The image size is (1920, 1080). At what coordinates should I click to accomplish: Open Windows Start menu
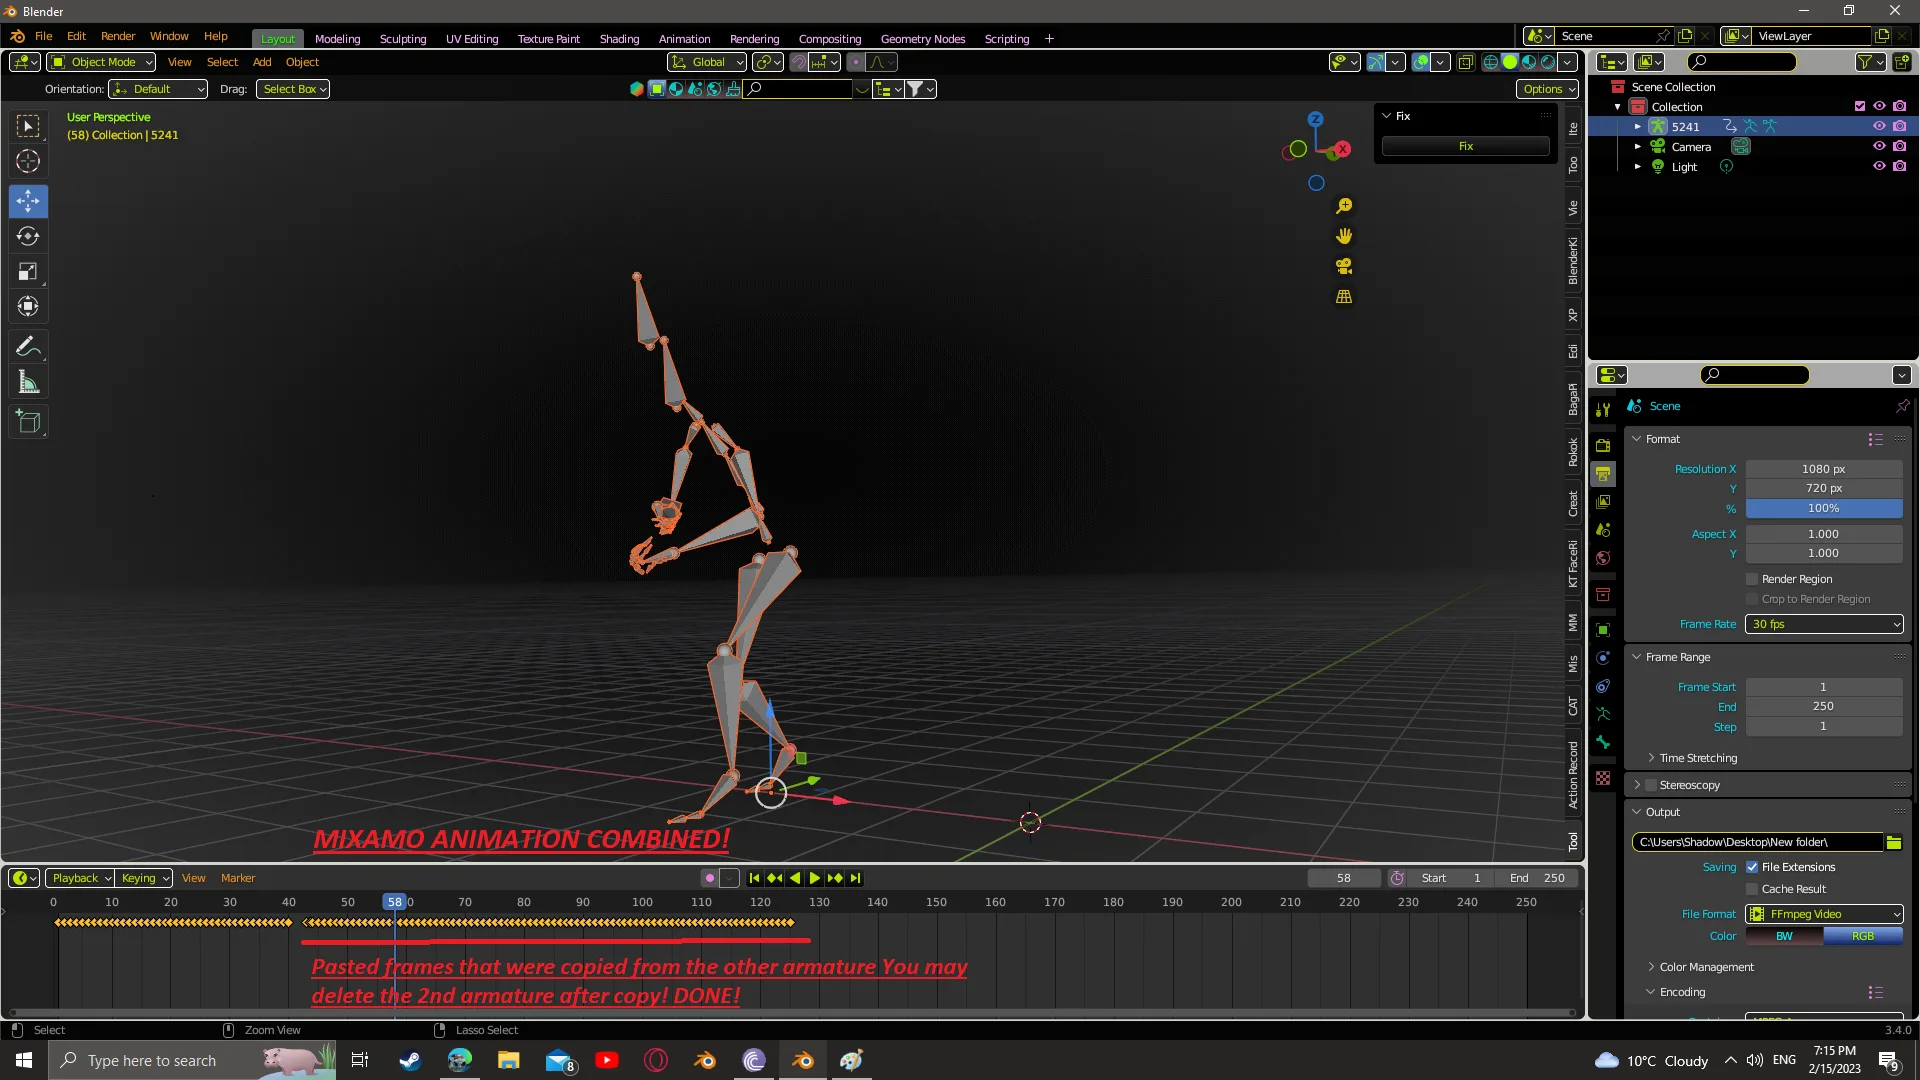(x=24, y=1060)
